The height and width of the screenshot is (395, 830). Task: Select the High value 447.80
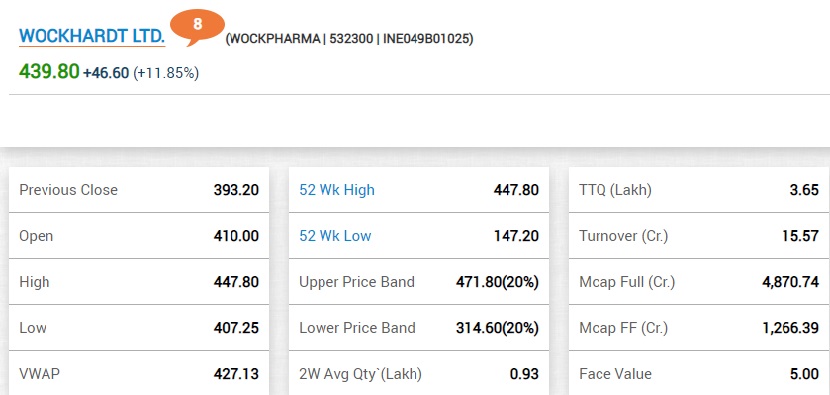[236, 282]
